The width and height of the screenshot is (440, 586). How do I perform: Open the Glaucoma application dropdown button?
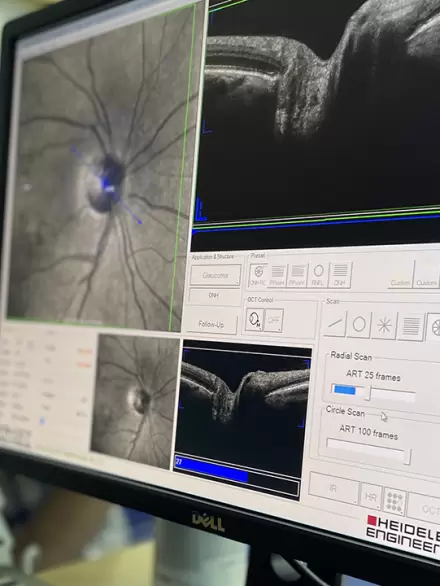pos(215,275)
